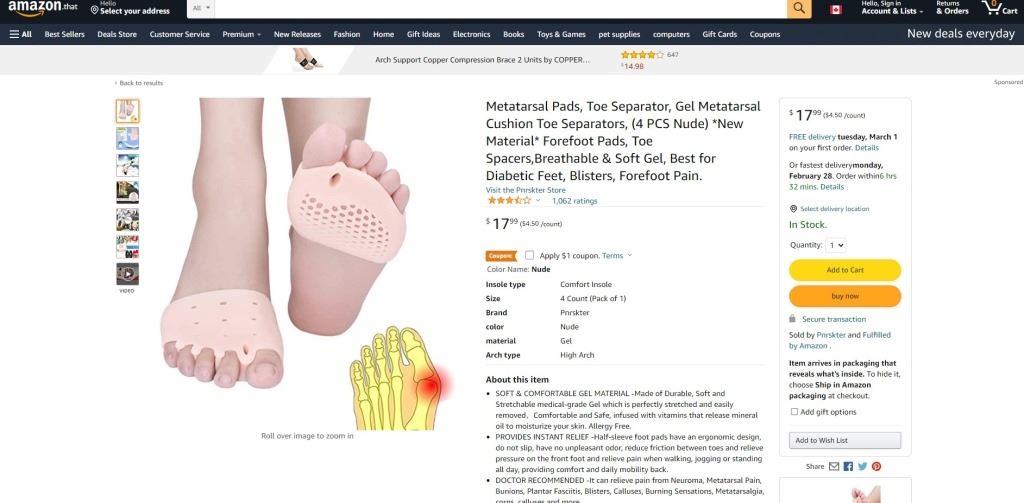Share on Twitter bird icon
Viewport: 1024px width, 503px height.
862,466
